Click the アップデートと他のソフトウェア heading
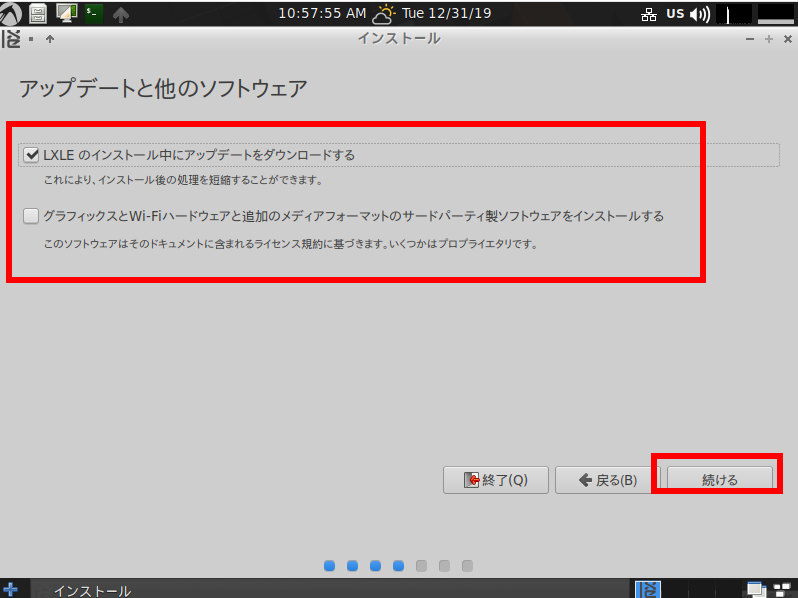Screen dimensions: 798x598 point(163,89)
